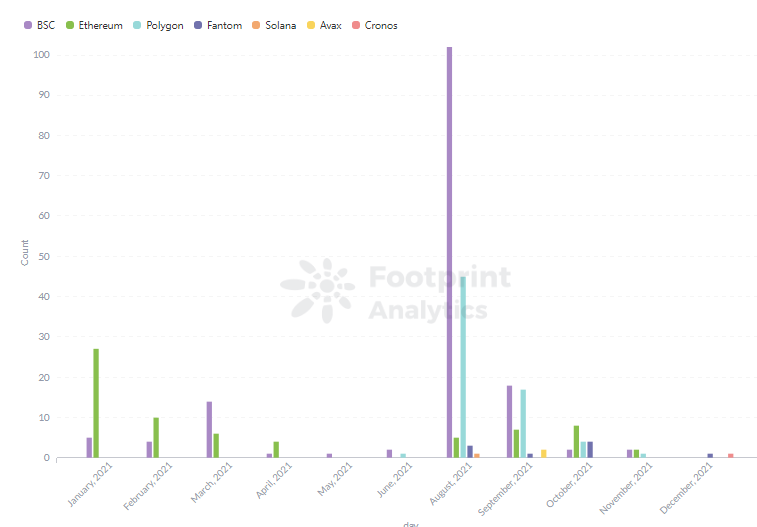Click the Fantom legend color dot
The width and height of the screenshot is (757, 527).
(198, 25)
